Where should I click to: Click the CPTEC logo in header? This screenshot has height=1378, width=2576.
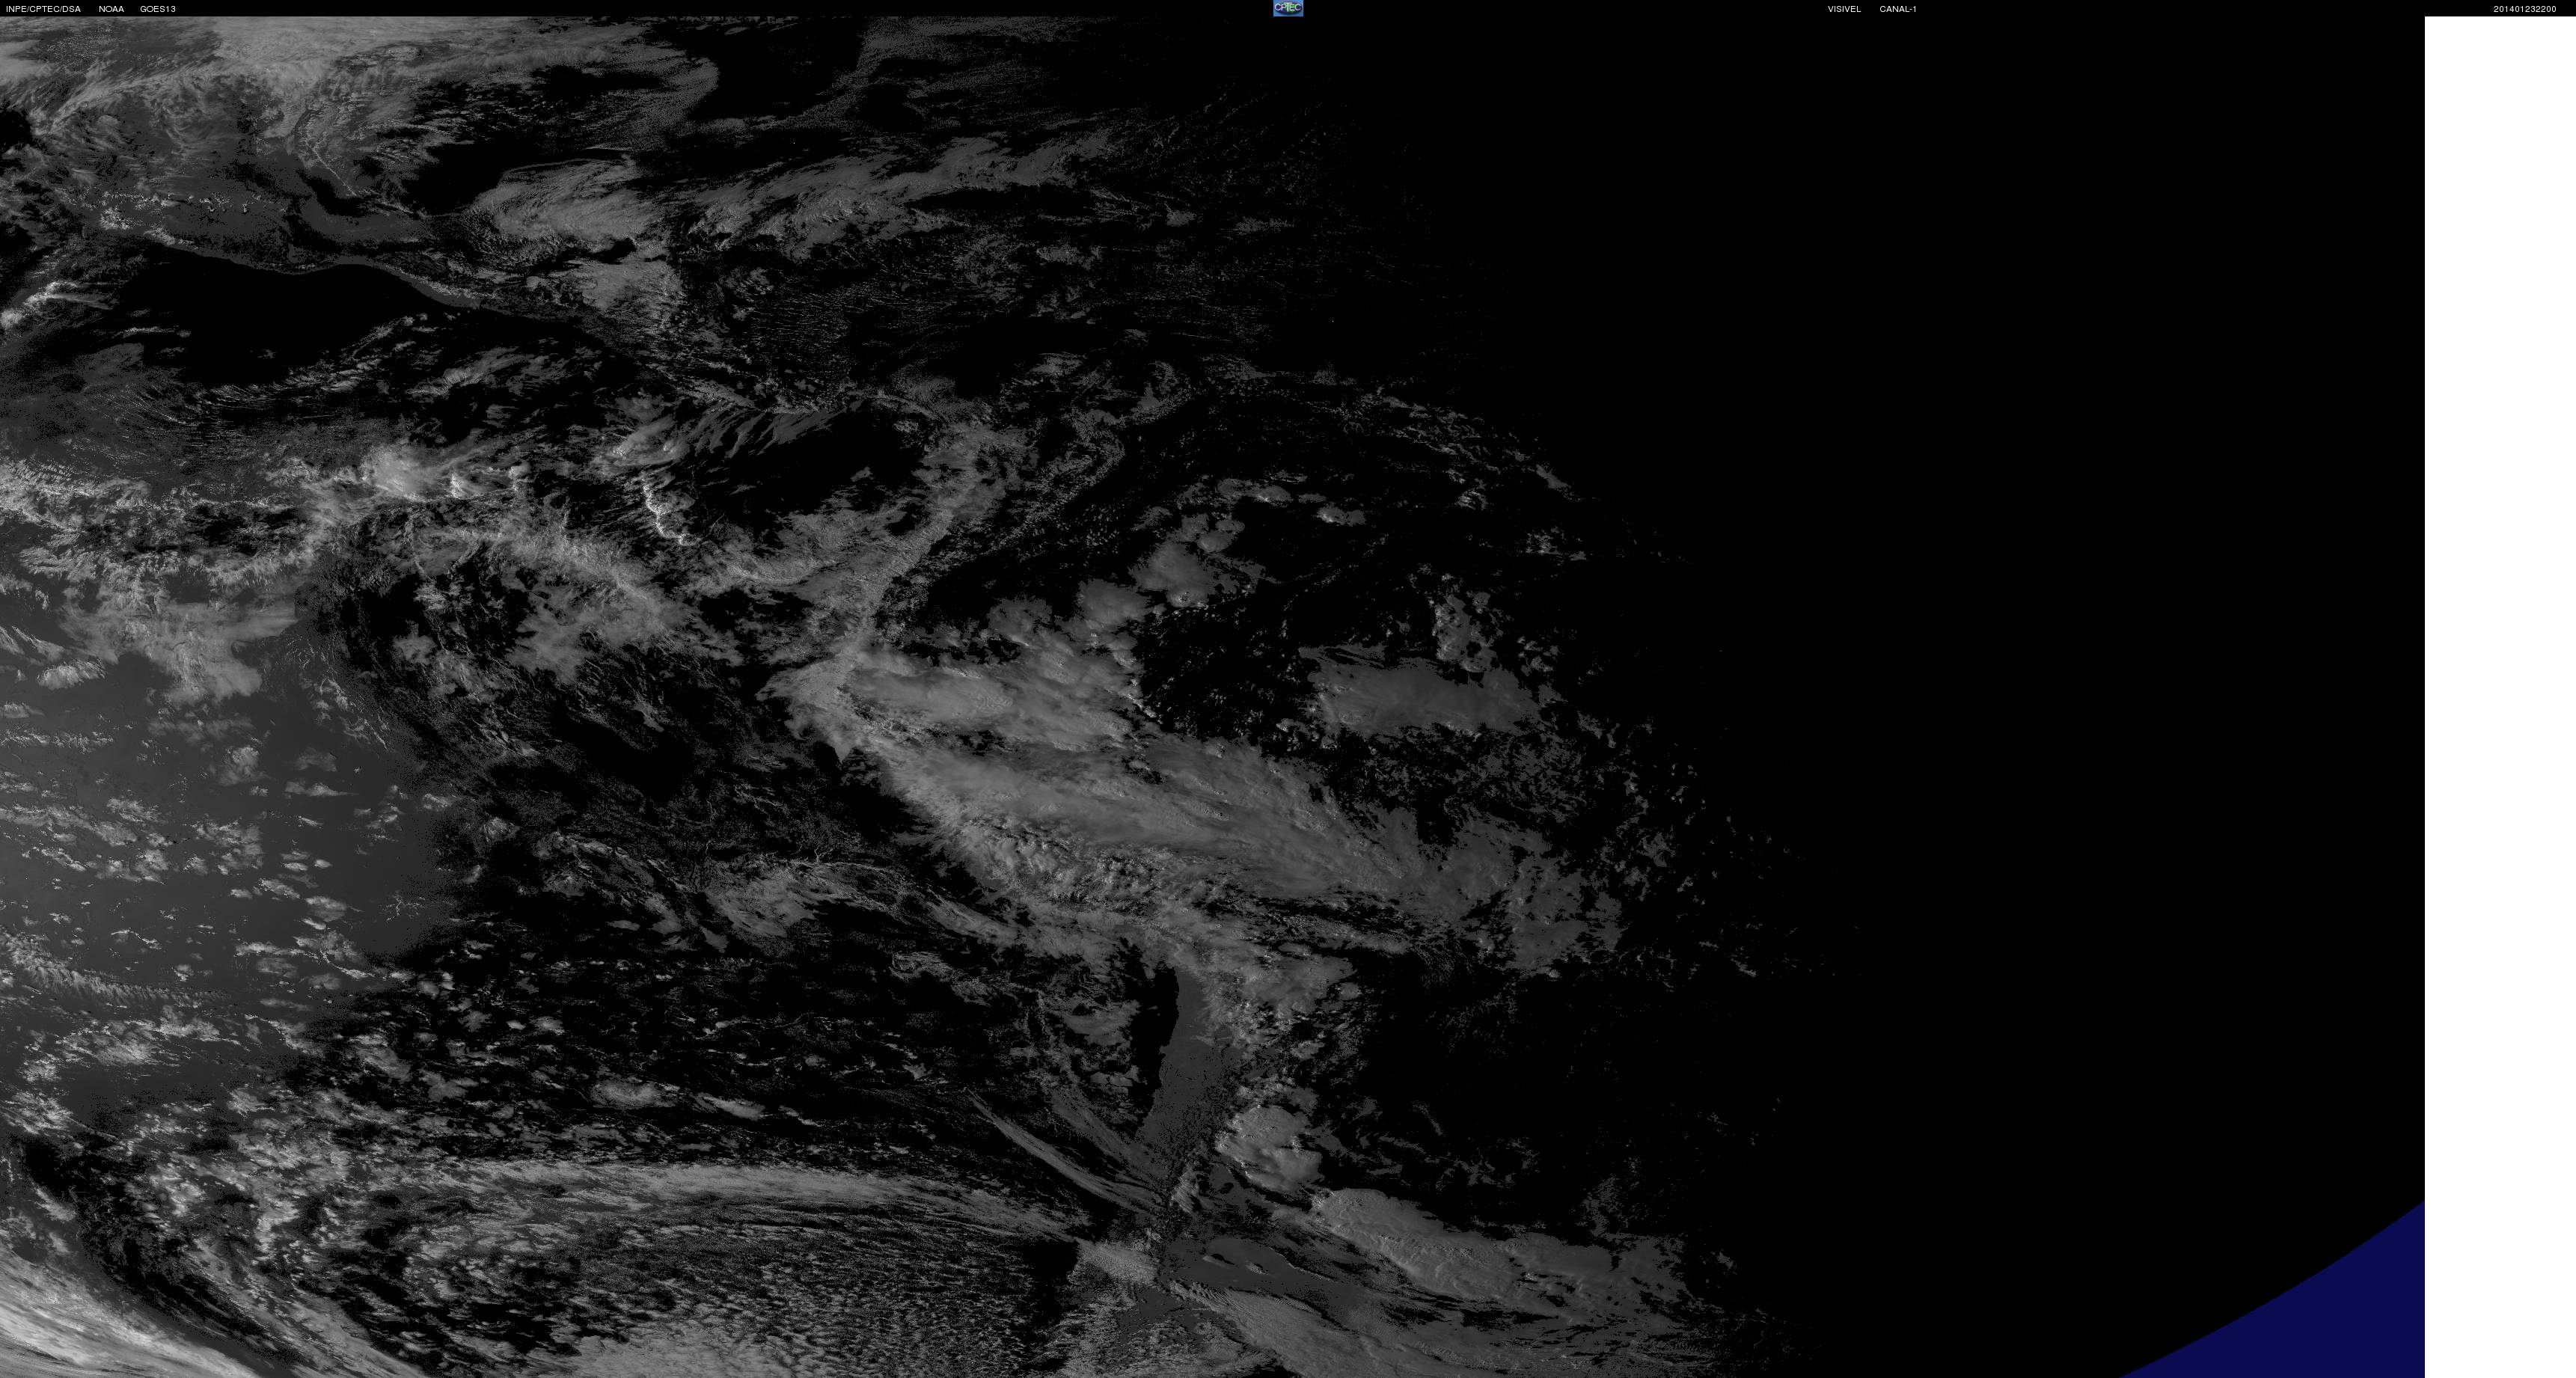point(1288,8)
